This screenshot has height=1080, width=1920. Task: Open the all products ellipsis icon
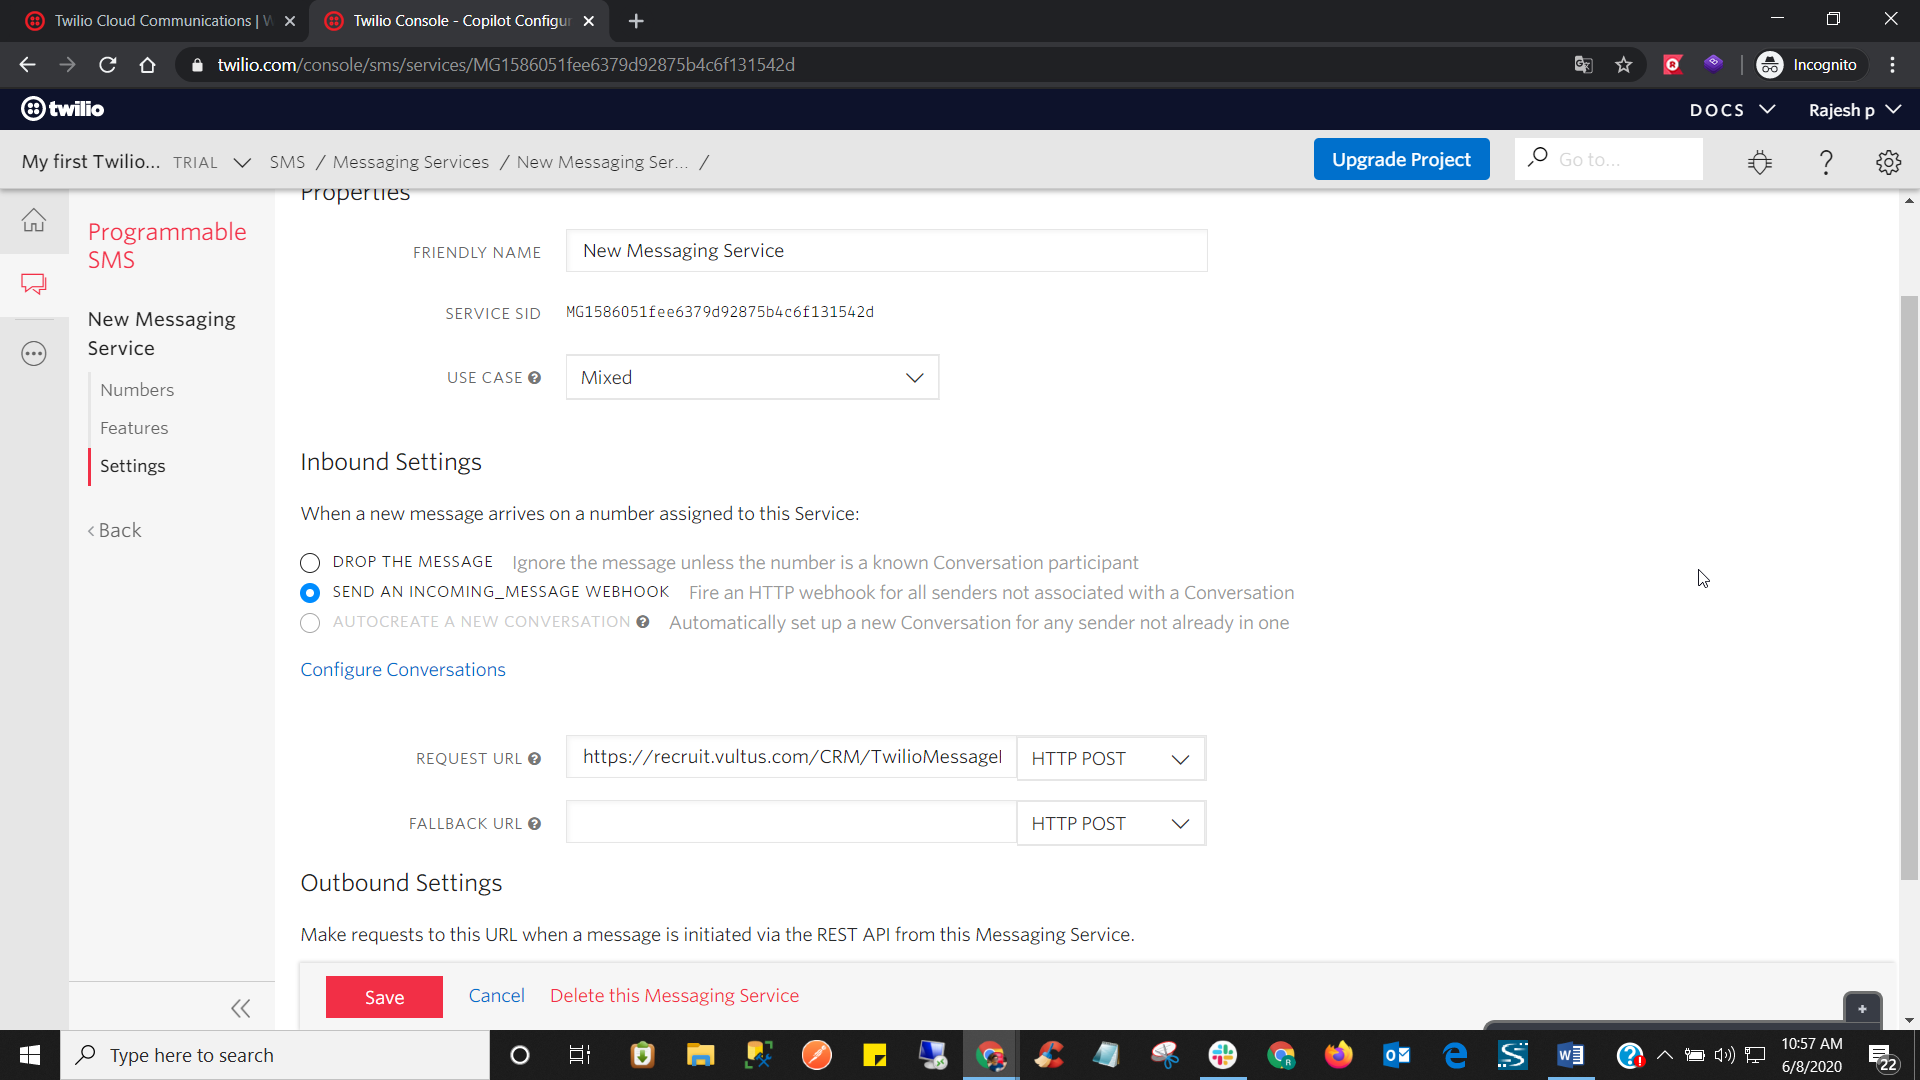point(34,354)
